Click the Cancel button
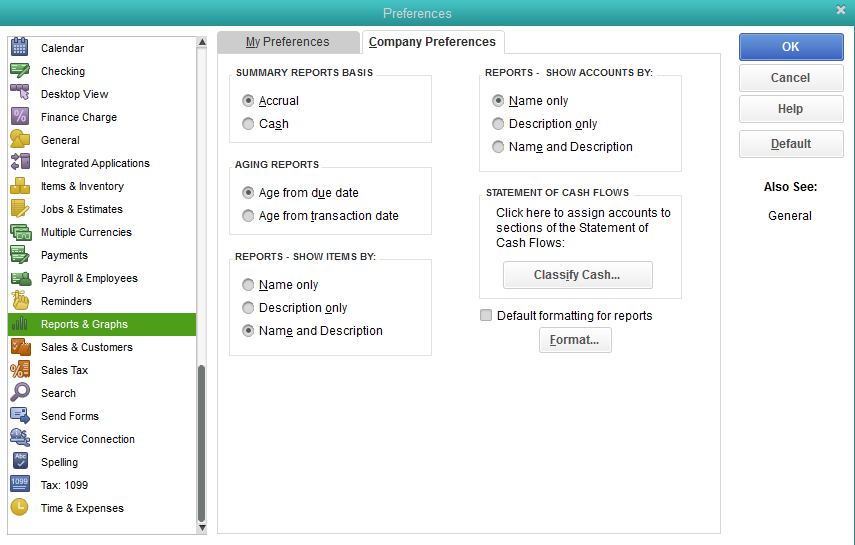Viewport: 855px width, 545px height. click(x=791, y=78)
